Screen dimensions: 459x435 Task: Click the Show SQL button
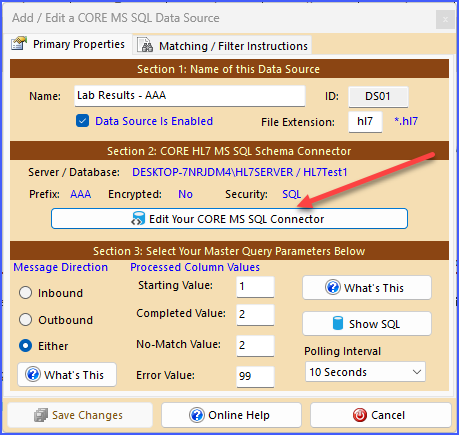(x=367, y=323)
